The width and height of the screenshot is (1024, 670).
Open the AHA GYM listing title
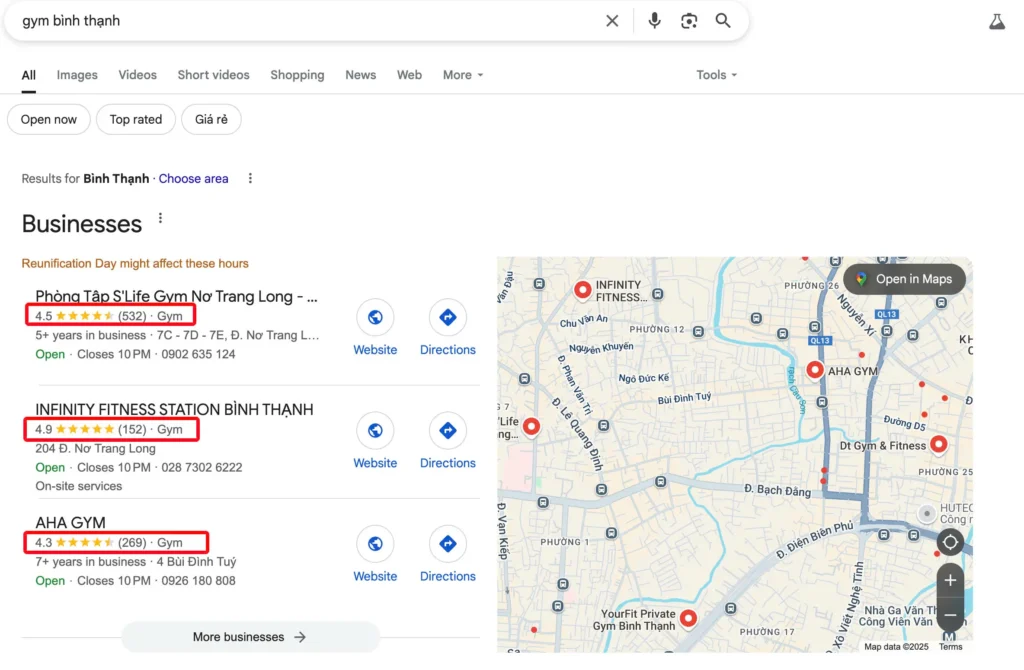71,522
